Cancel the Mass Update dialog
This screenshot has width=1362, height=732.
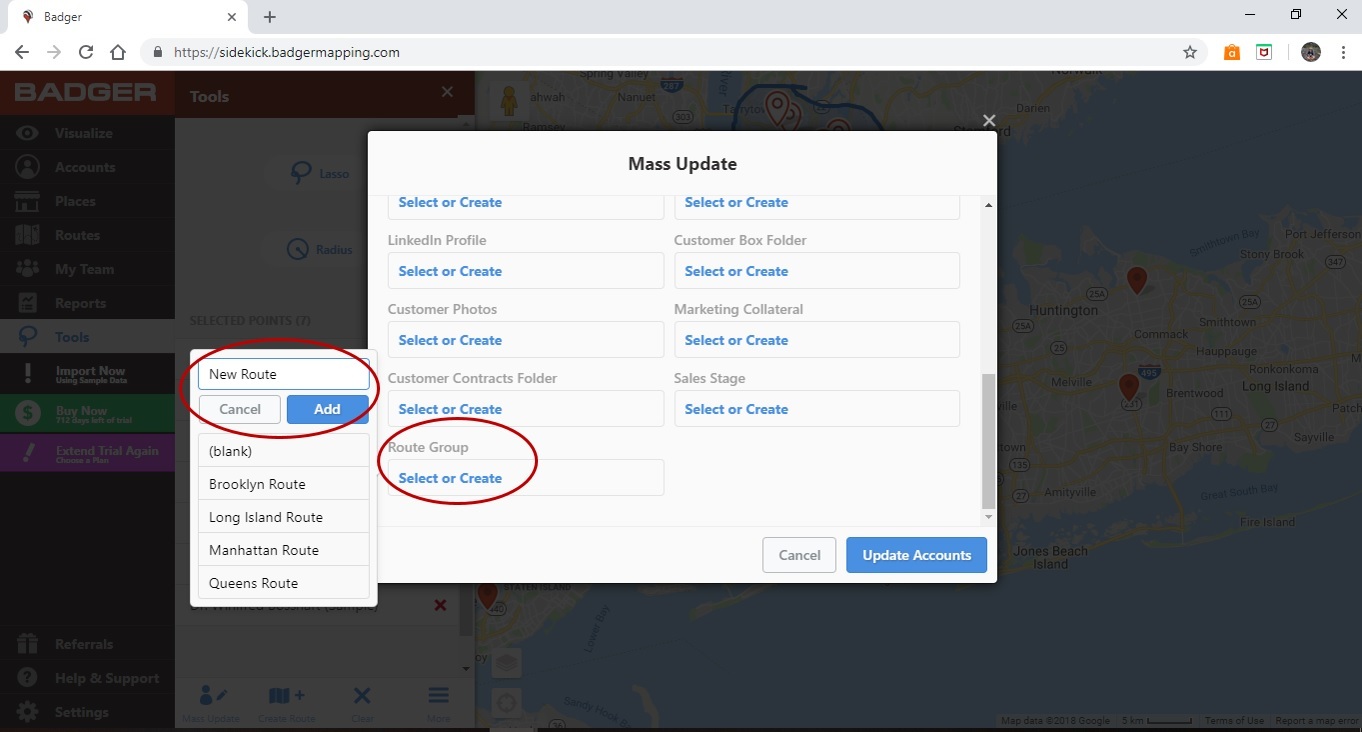pyautogui.click(x=800, y=555)
